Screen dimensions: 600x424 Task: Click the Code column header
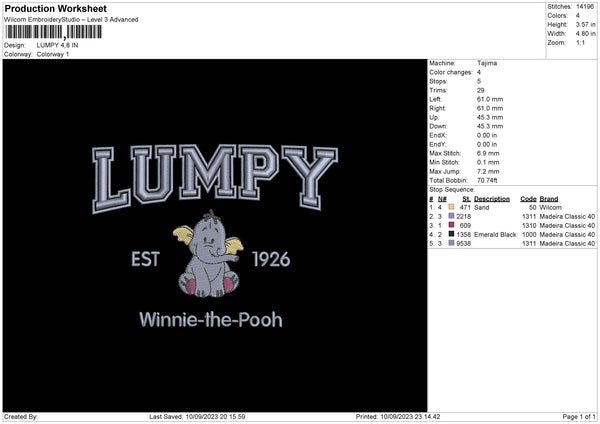tap(529, 198)
